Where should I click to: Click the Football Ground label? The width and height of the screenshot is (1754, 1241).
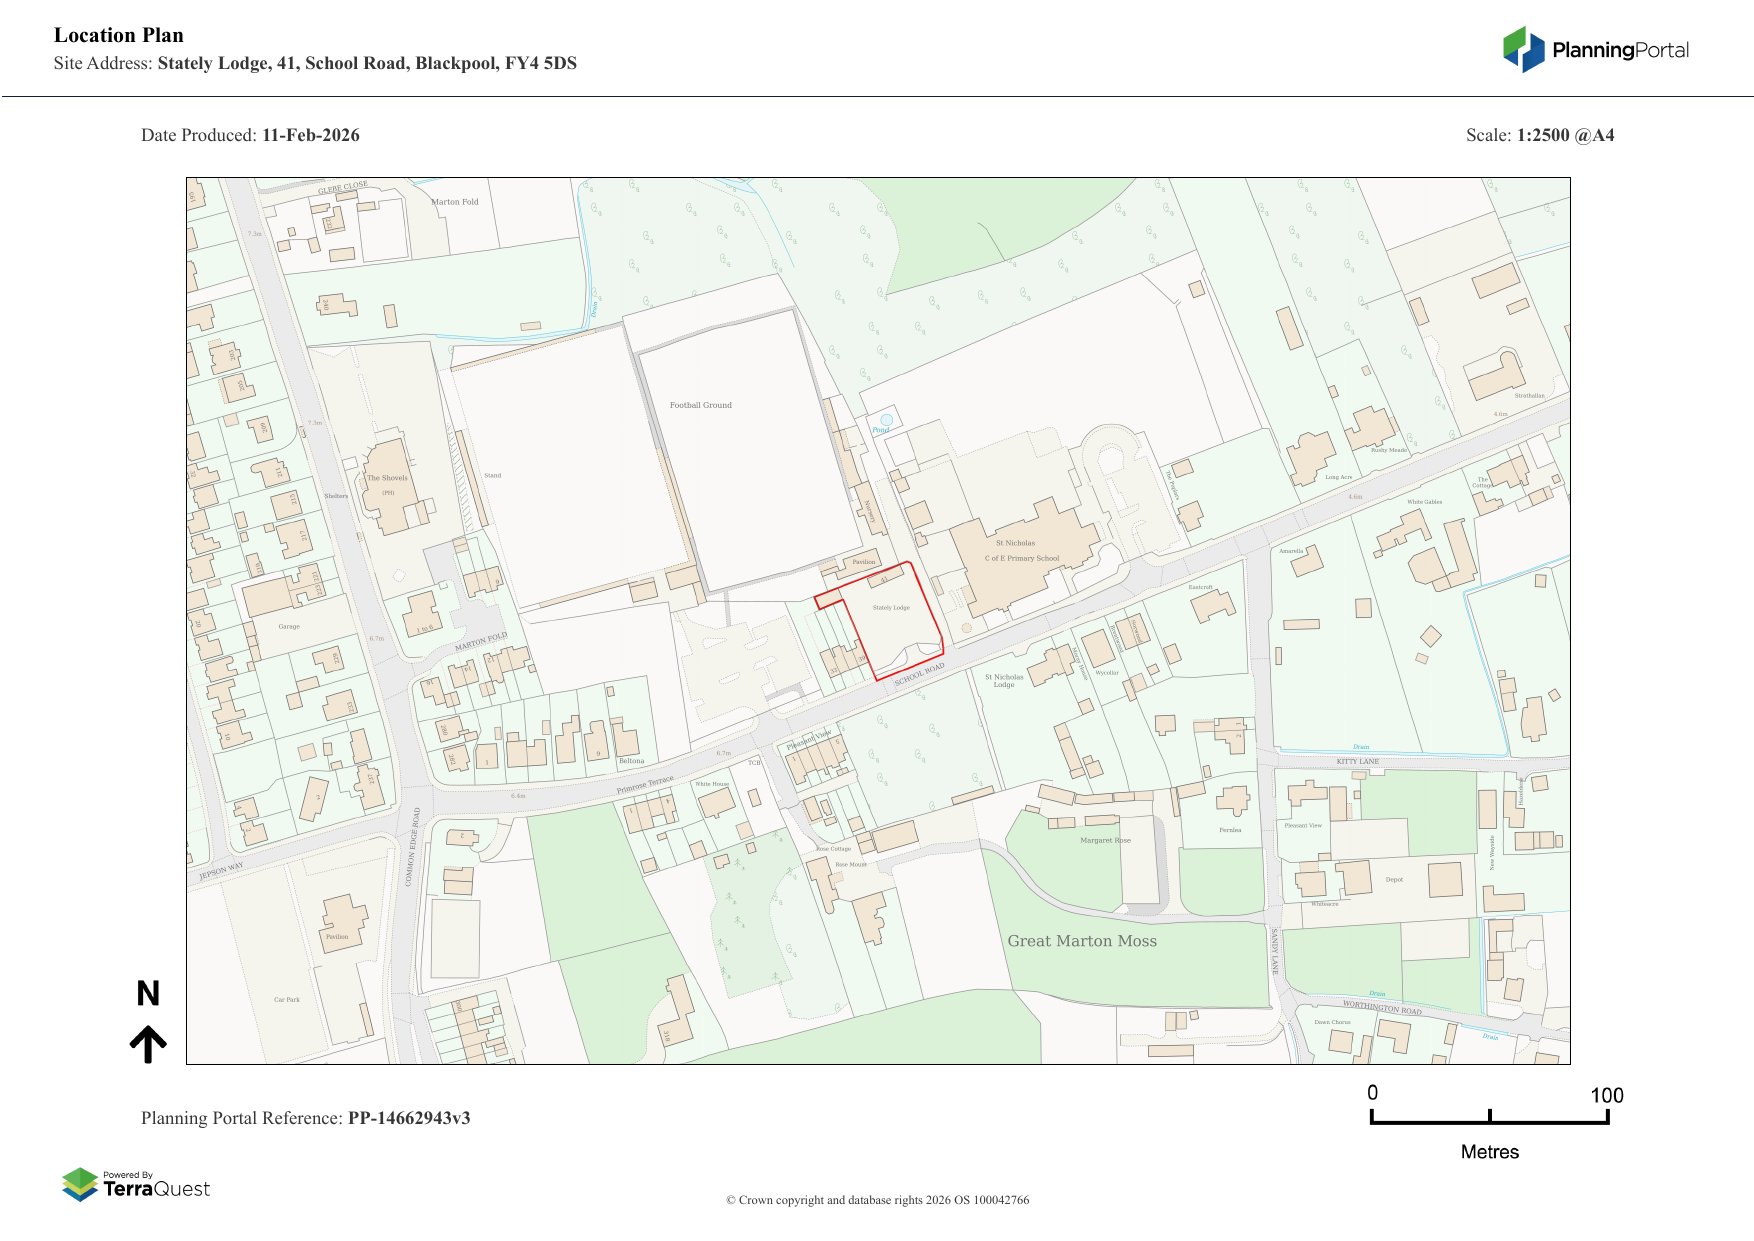click(x=700, y=405)
